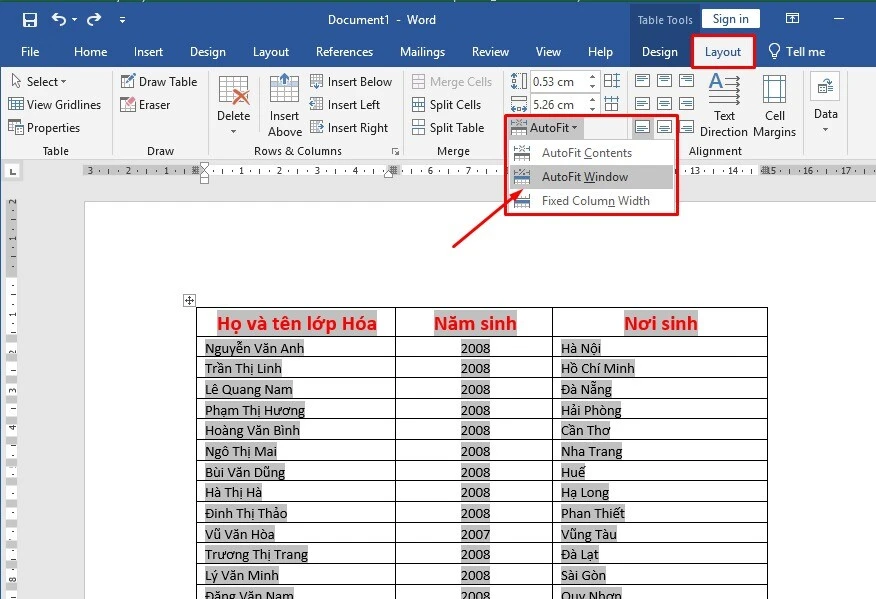Click the Text Direction icon
This screenshot has height=599, width=876.
point(722,105)
